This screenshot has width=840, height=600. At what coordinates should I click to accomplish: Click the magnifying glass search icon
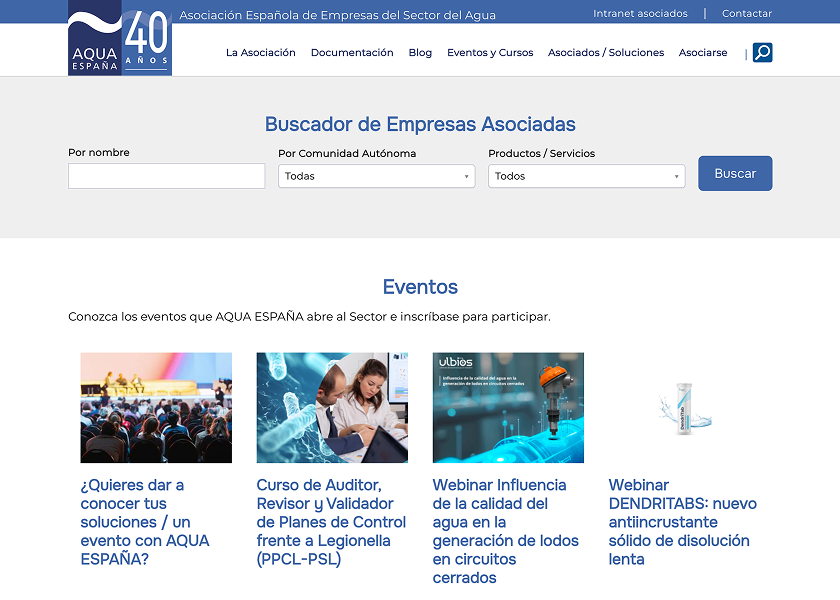[x=762, y=53]
